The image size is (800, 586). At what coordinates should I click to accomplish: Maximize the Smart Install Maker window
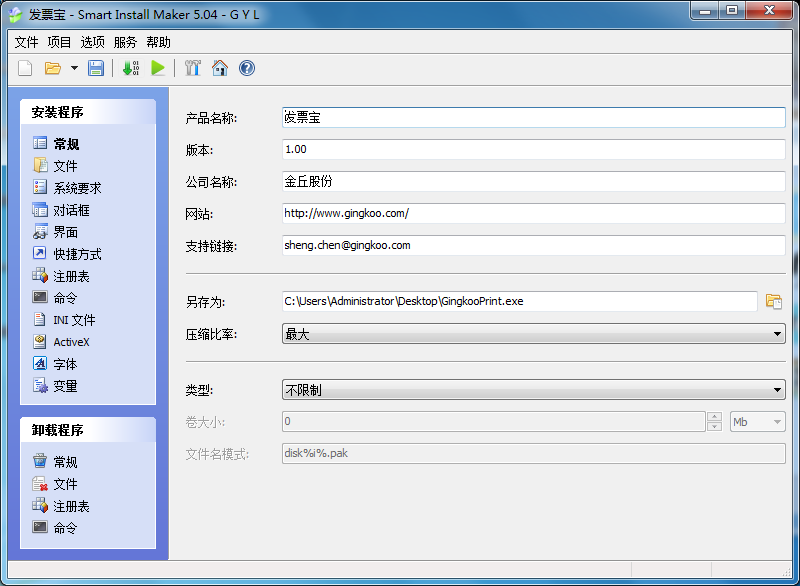(x=732, y=10)
